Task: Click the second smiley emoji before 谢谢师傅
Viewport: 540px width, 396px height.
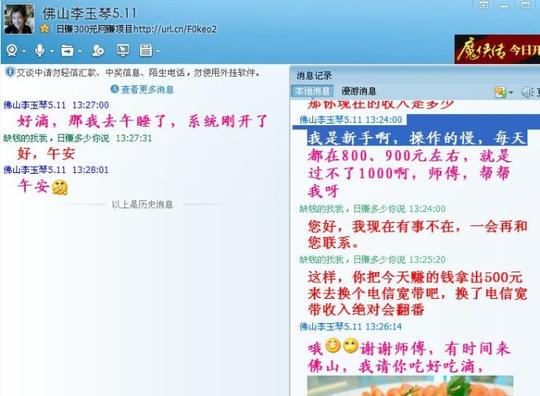Action: [x=350, y=346]
